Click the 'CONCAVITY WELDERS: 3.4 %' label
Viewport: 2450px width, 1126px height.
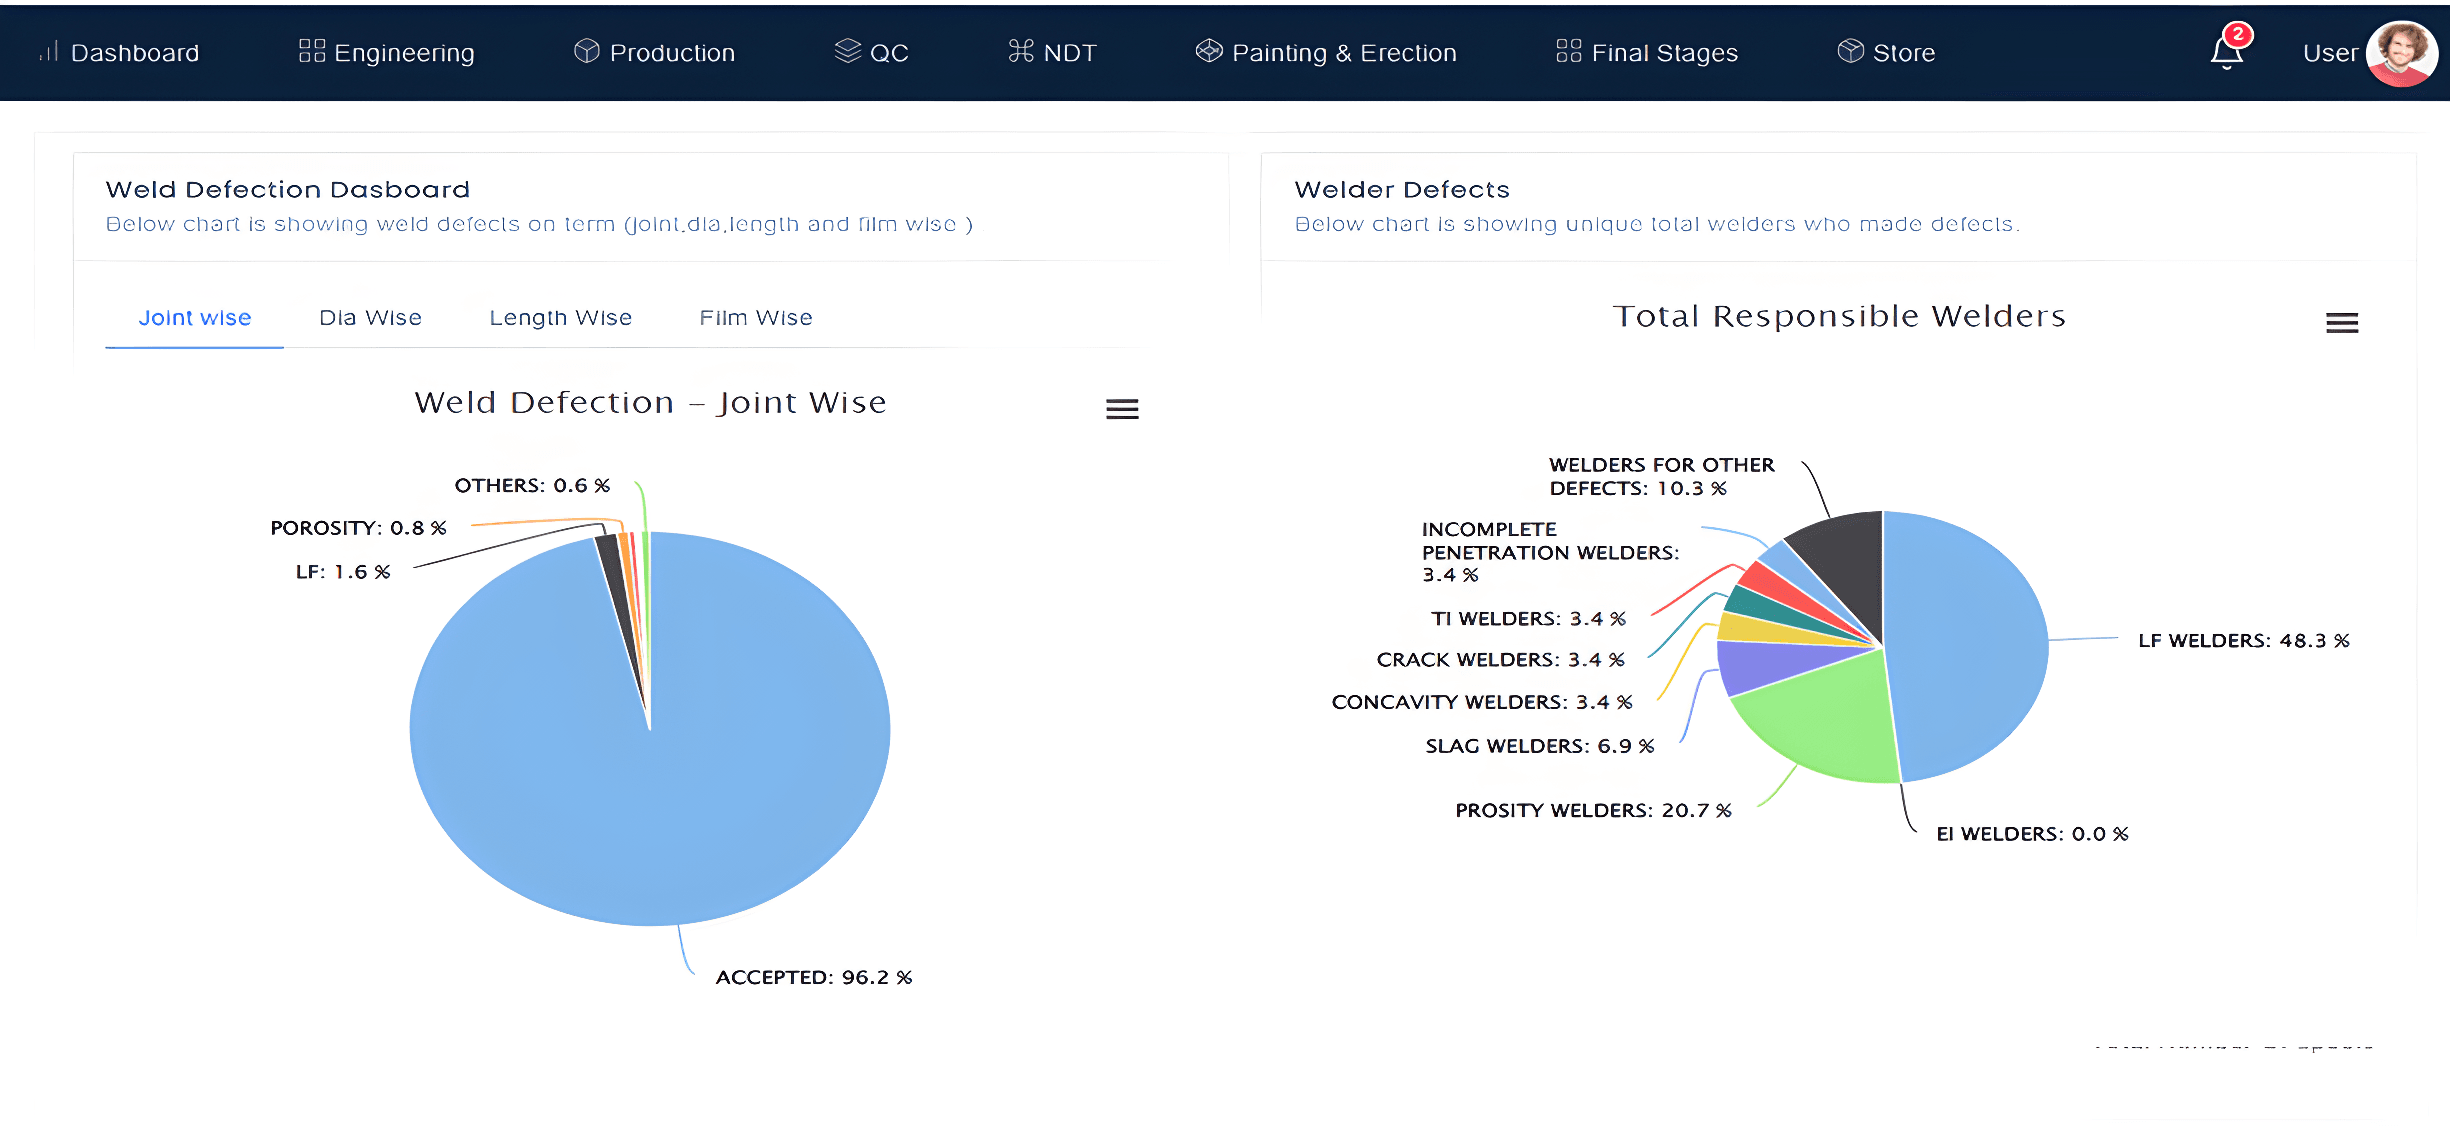(x=1482, y=702)
